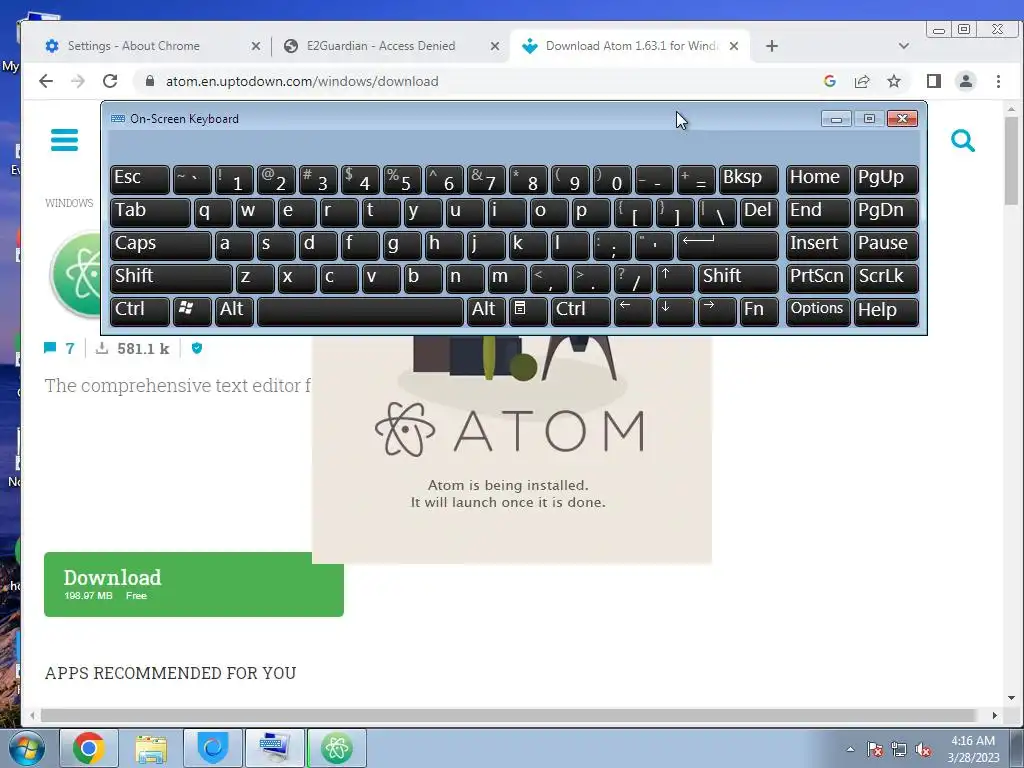
Task: Click the site lock icon
Action: (150, 81)
